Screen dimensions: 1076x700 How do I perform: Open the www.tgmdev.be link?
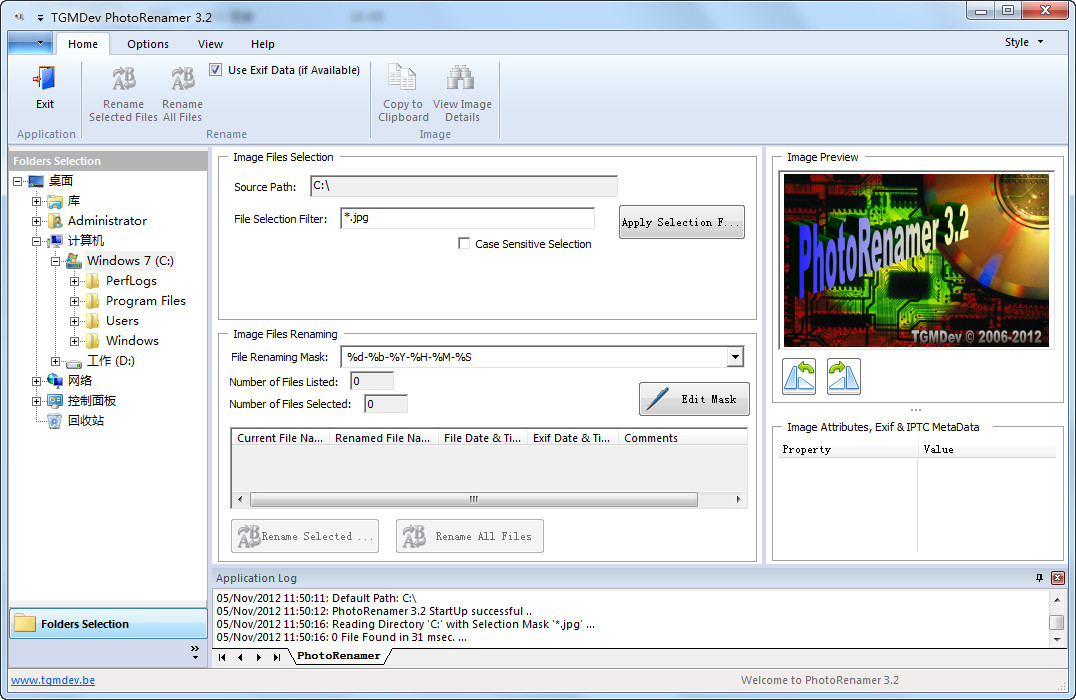pos(53,680)
